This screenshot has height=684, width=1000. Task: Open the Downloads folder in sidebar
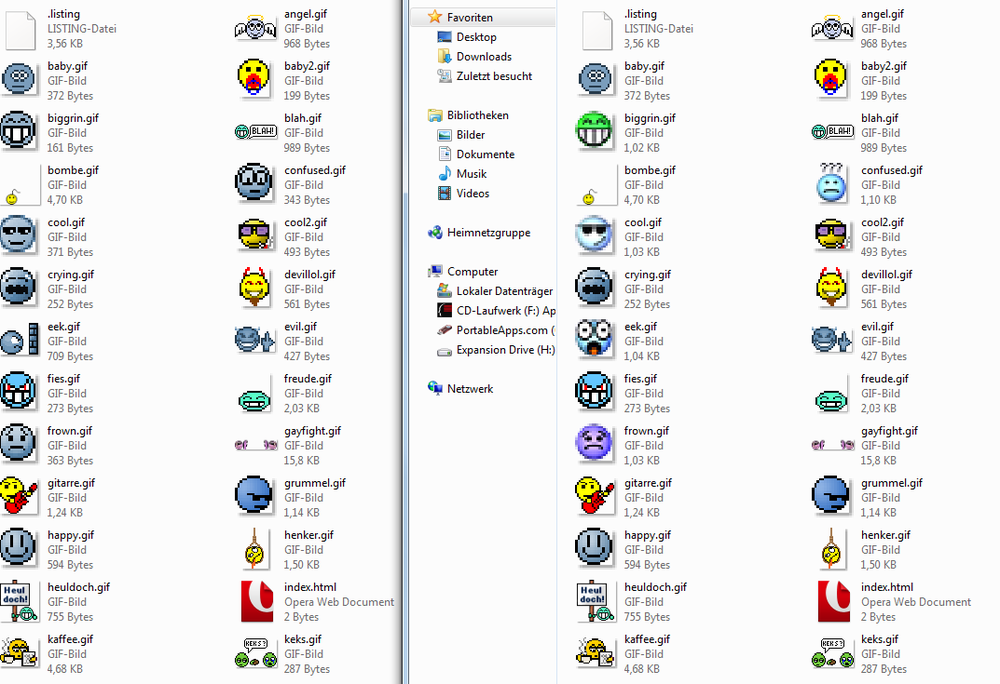click(484, 57)
